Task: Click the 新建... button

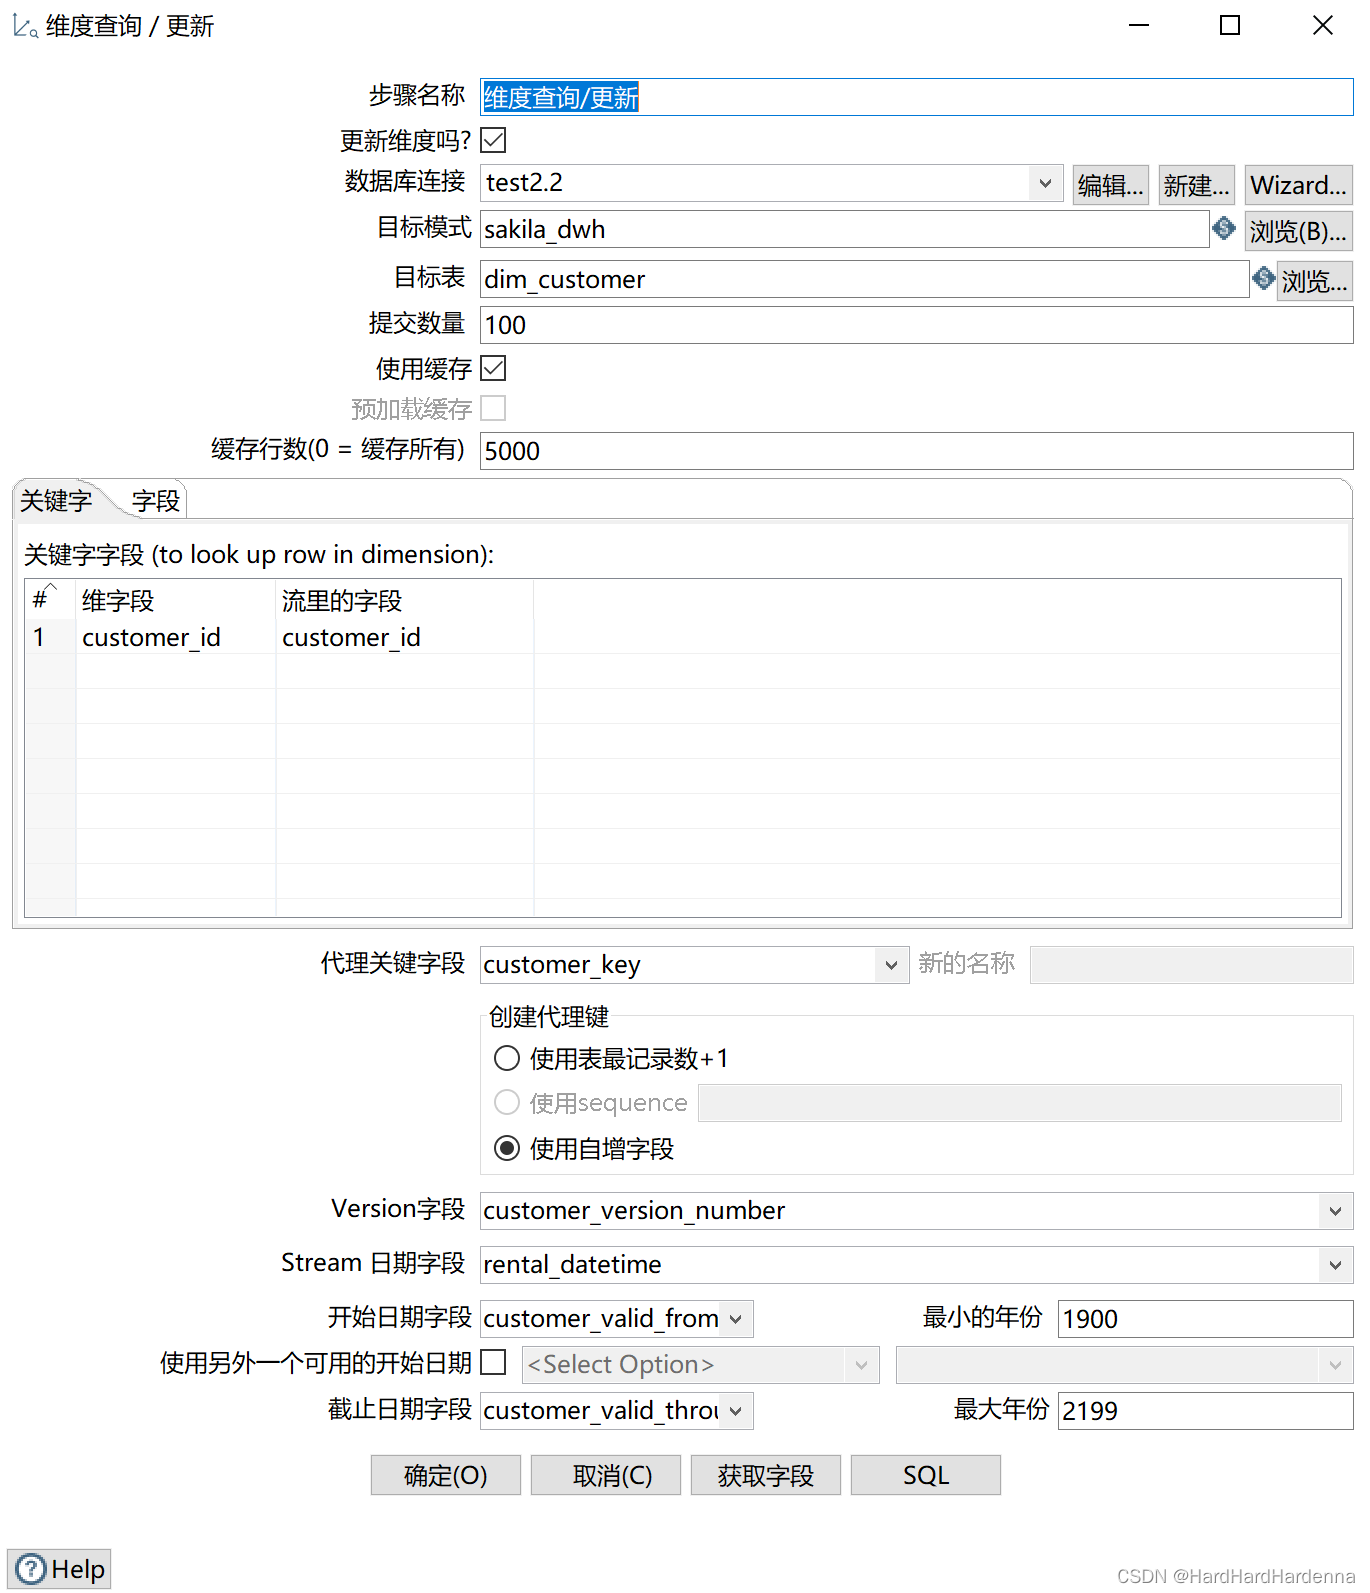Action: (1197, 185)
